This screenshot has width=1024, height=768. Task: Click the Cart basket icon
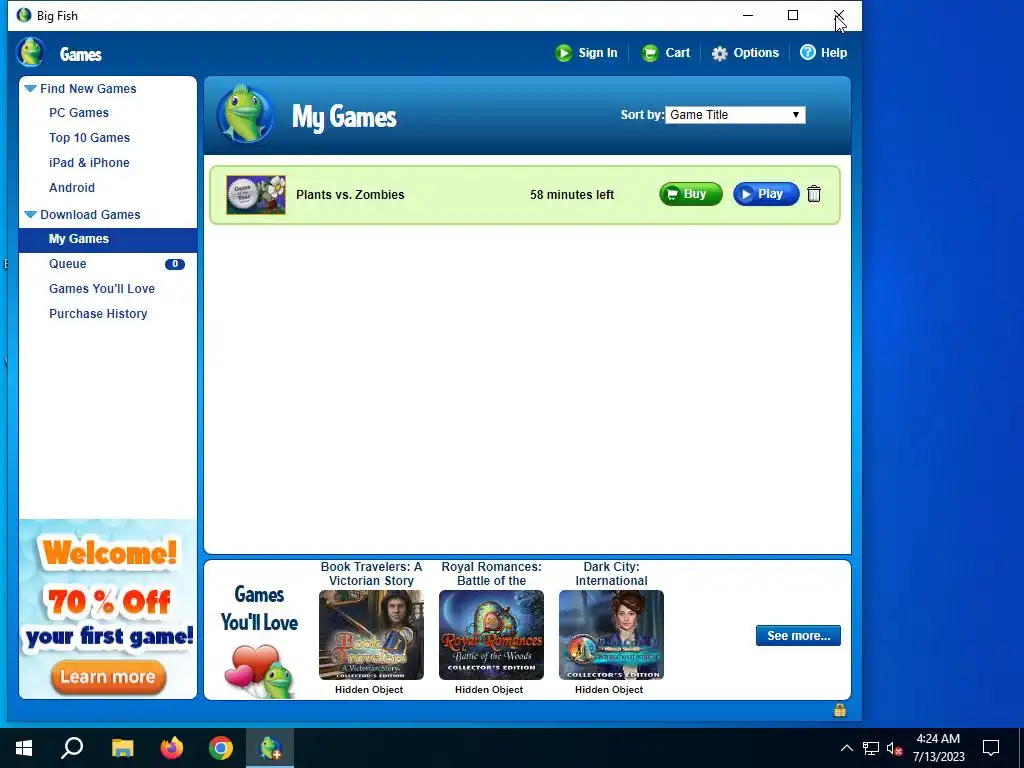coord(650,53)
